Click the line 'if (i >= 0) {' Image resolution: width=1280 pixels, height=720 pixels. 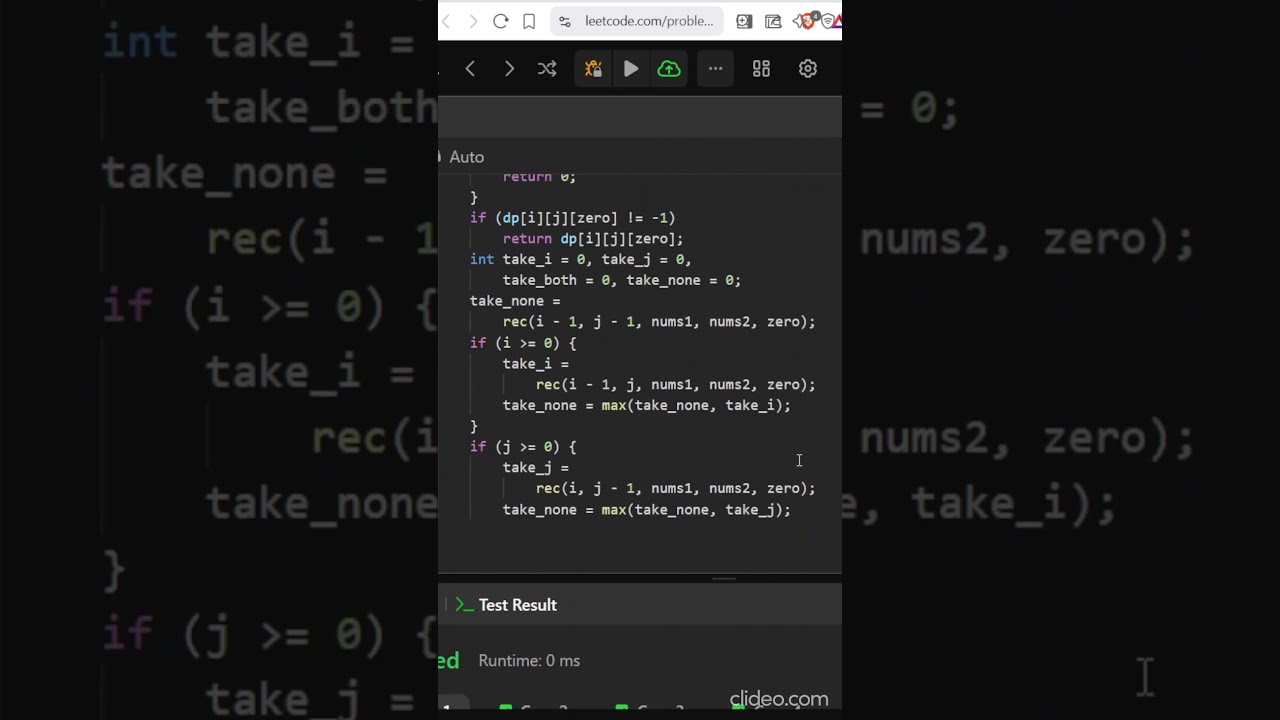pos(523,343)
